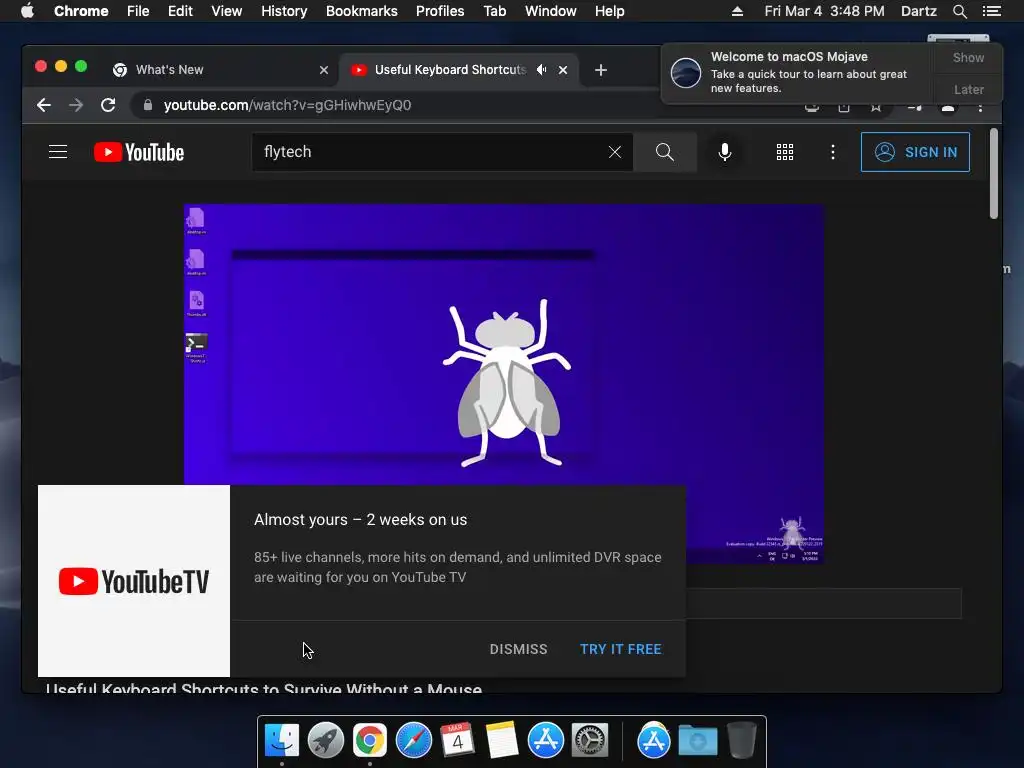Open the YouTube apps grid

pos(785,152)
